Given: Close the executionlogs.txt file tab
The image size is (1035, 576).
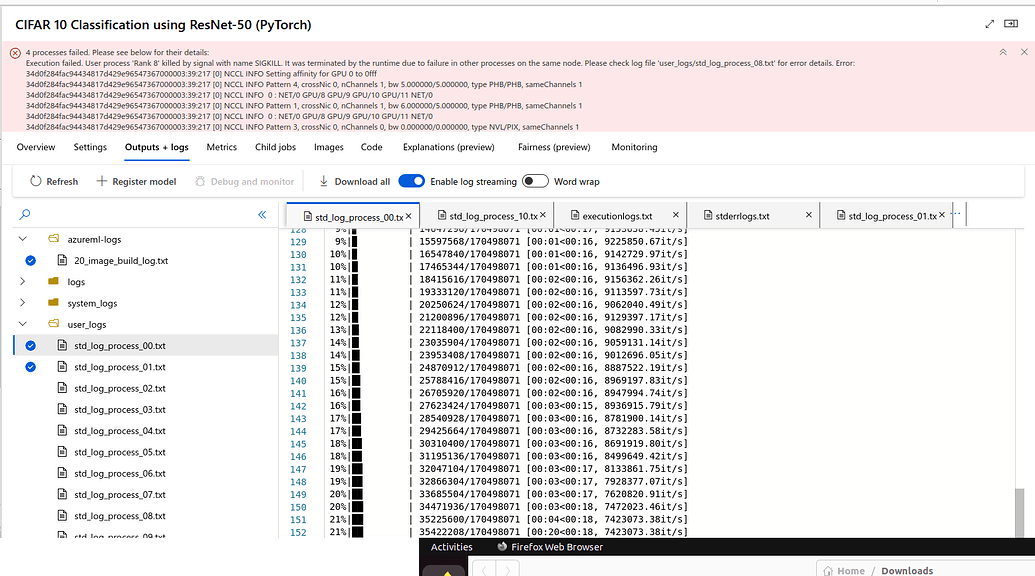Looking at the screenshot, I should [676, 215].
